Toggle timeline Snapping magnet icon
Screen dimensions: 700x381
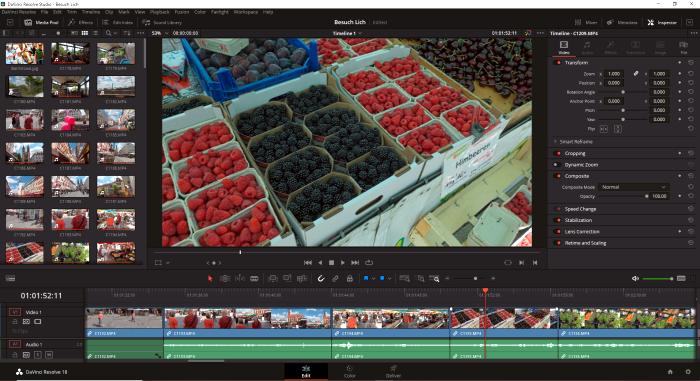[x=321, y=278]
